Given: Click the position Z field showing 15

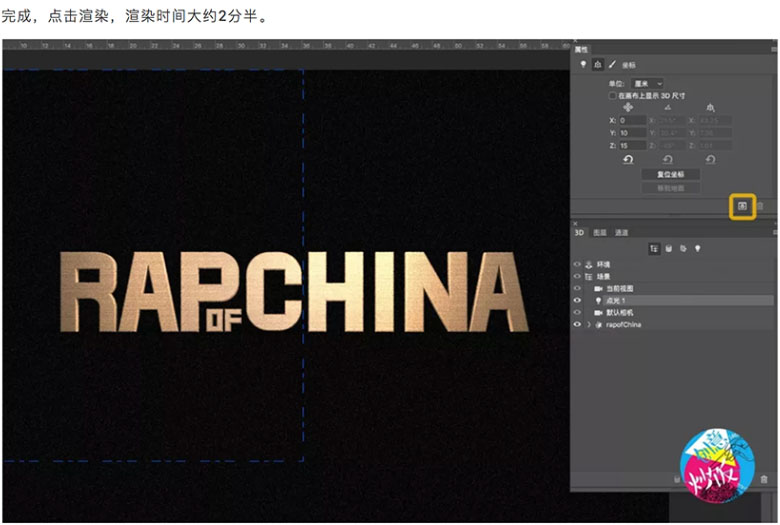Looking at the screenshot, I should (632, 145).
